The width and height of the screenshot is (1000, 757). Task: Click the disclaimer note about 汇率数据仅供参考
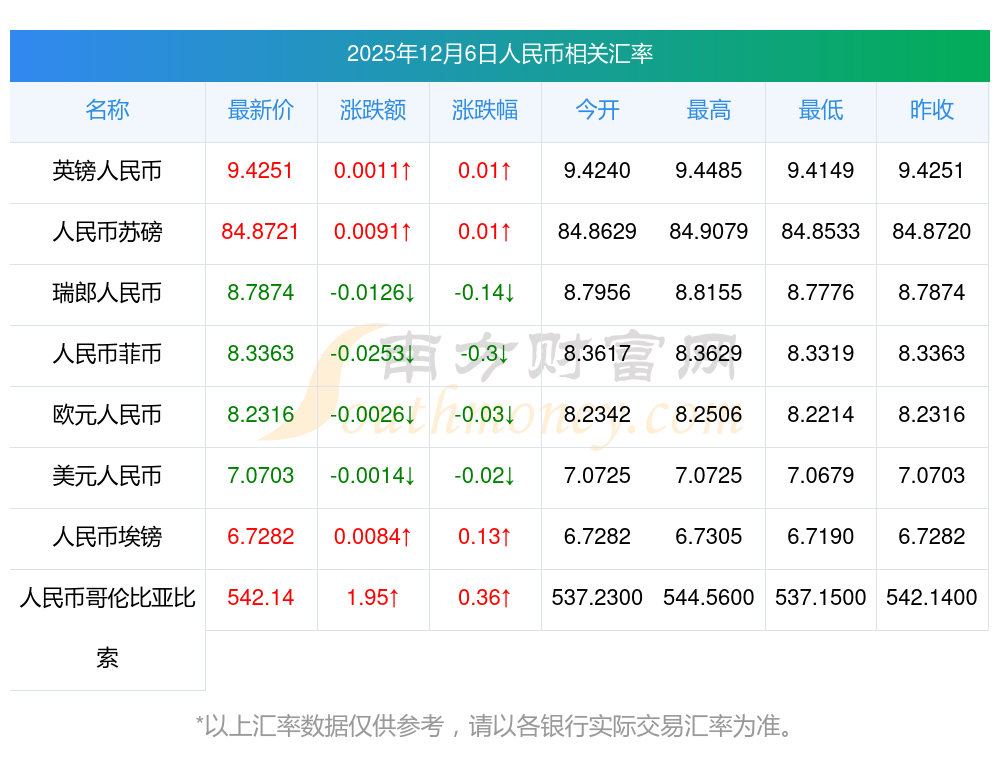pyautogui.click(x=494, y=726)
